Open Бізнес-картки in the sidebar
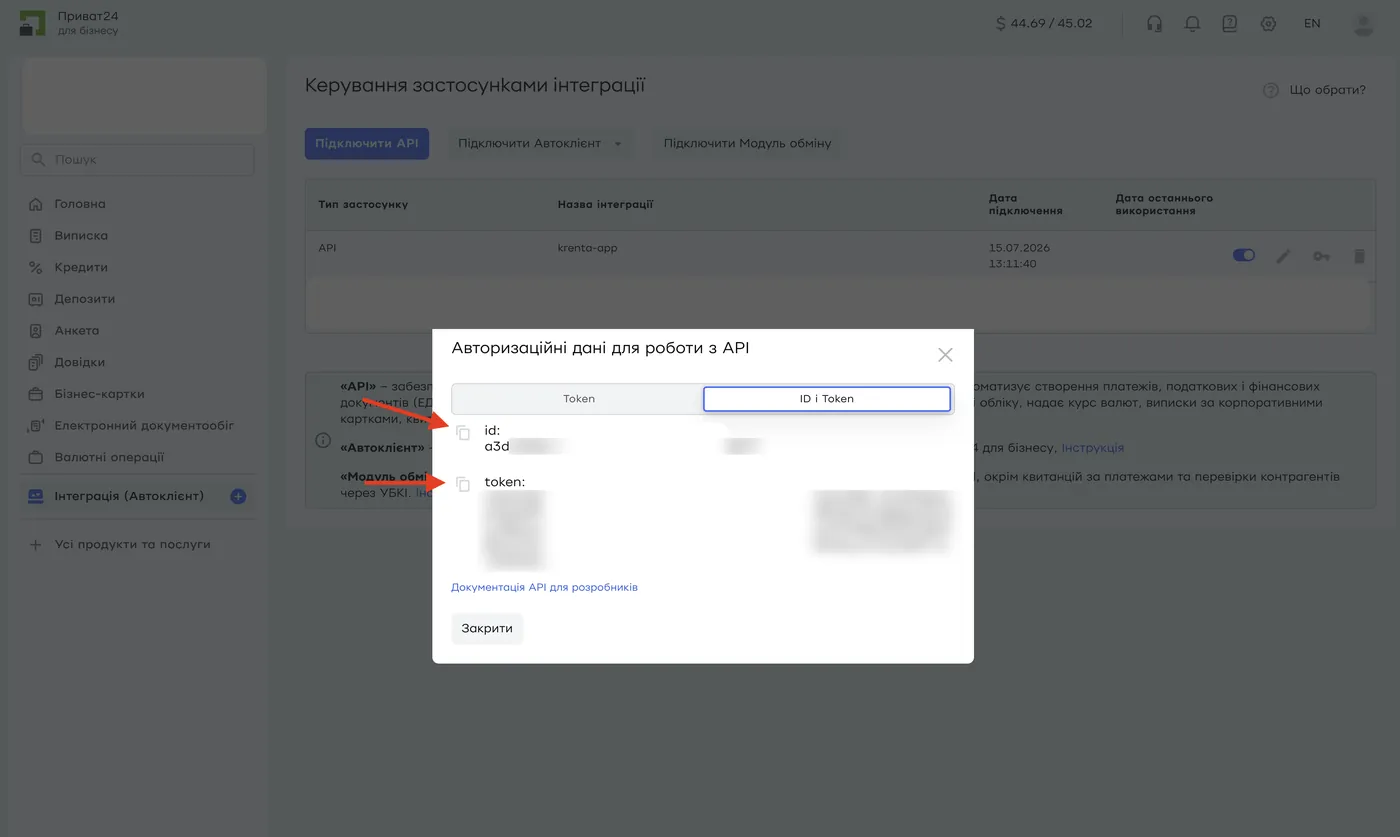This screenshot has width=1400, height=837. (99, 394)
